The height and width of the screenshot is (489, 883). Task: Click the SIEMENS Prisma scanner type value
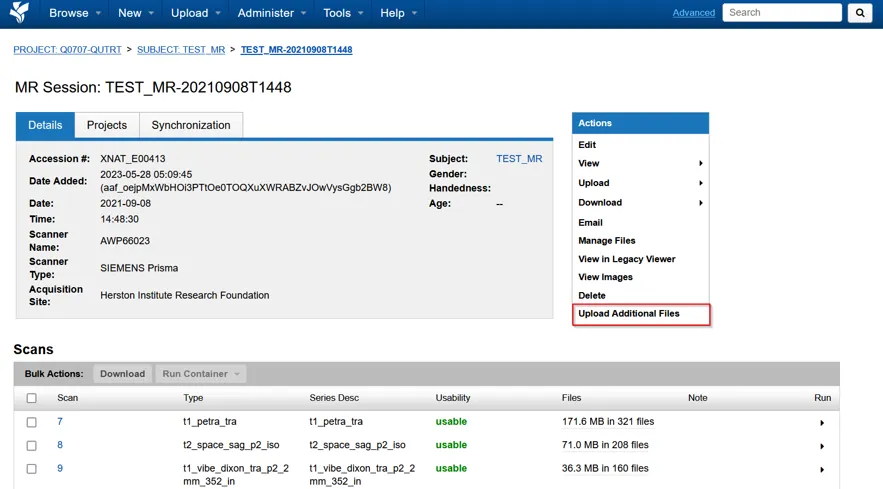pyautogui.click(x=139, y=268)
